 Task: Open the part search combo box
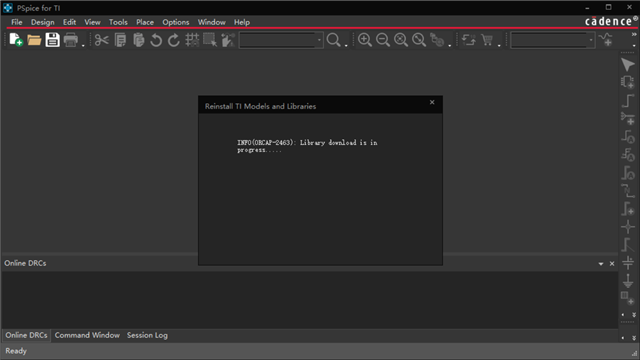coord(281,40)
